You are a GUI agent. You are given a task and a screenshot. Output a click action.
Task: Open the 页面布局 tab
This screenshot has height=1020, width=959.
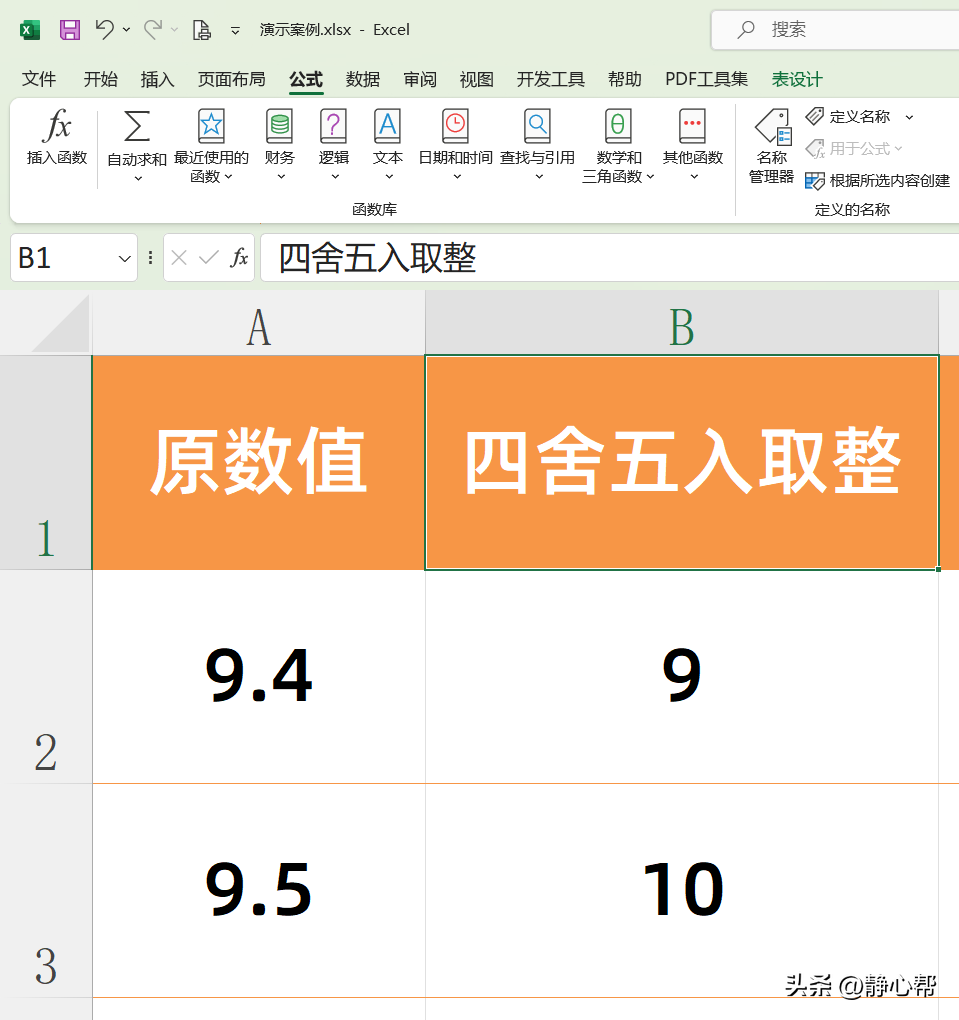[x=232, y=79]
